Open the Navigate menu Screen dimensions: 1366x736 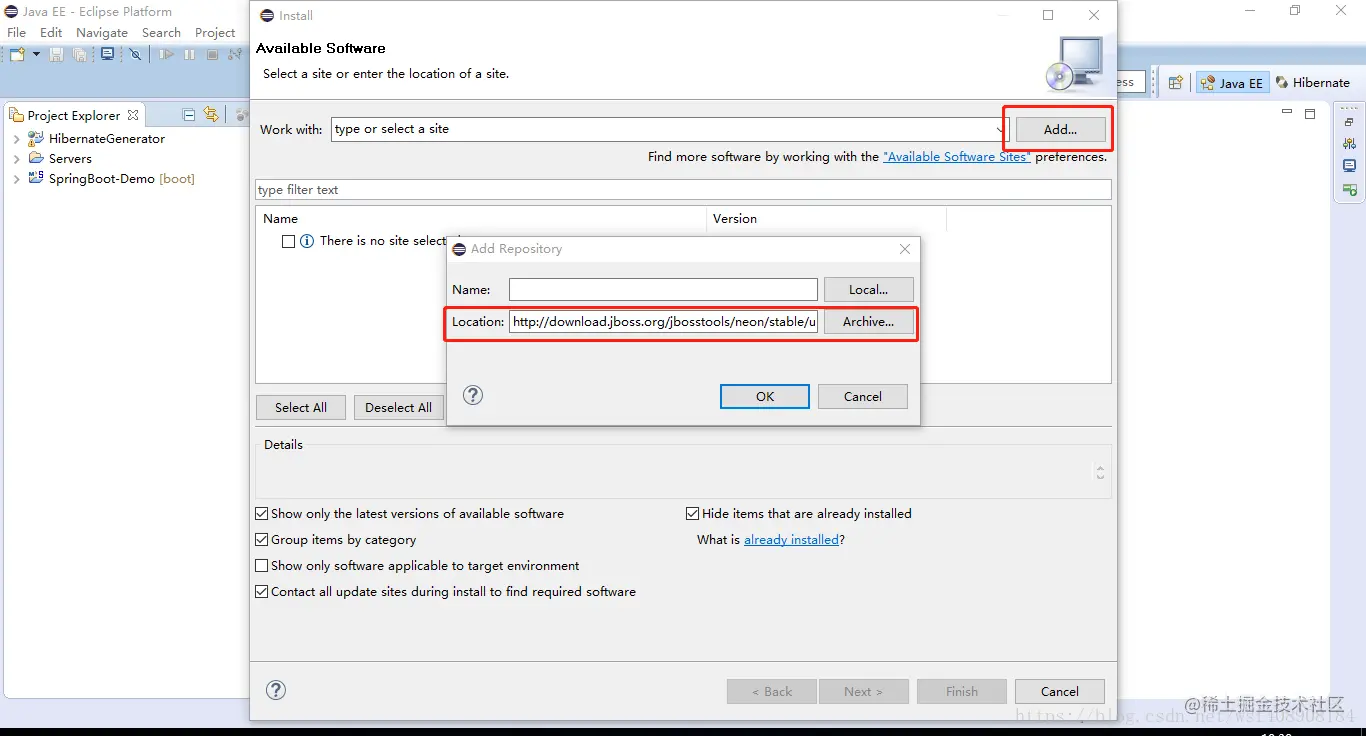click(102, 33)
